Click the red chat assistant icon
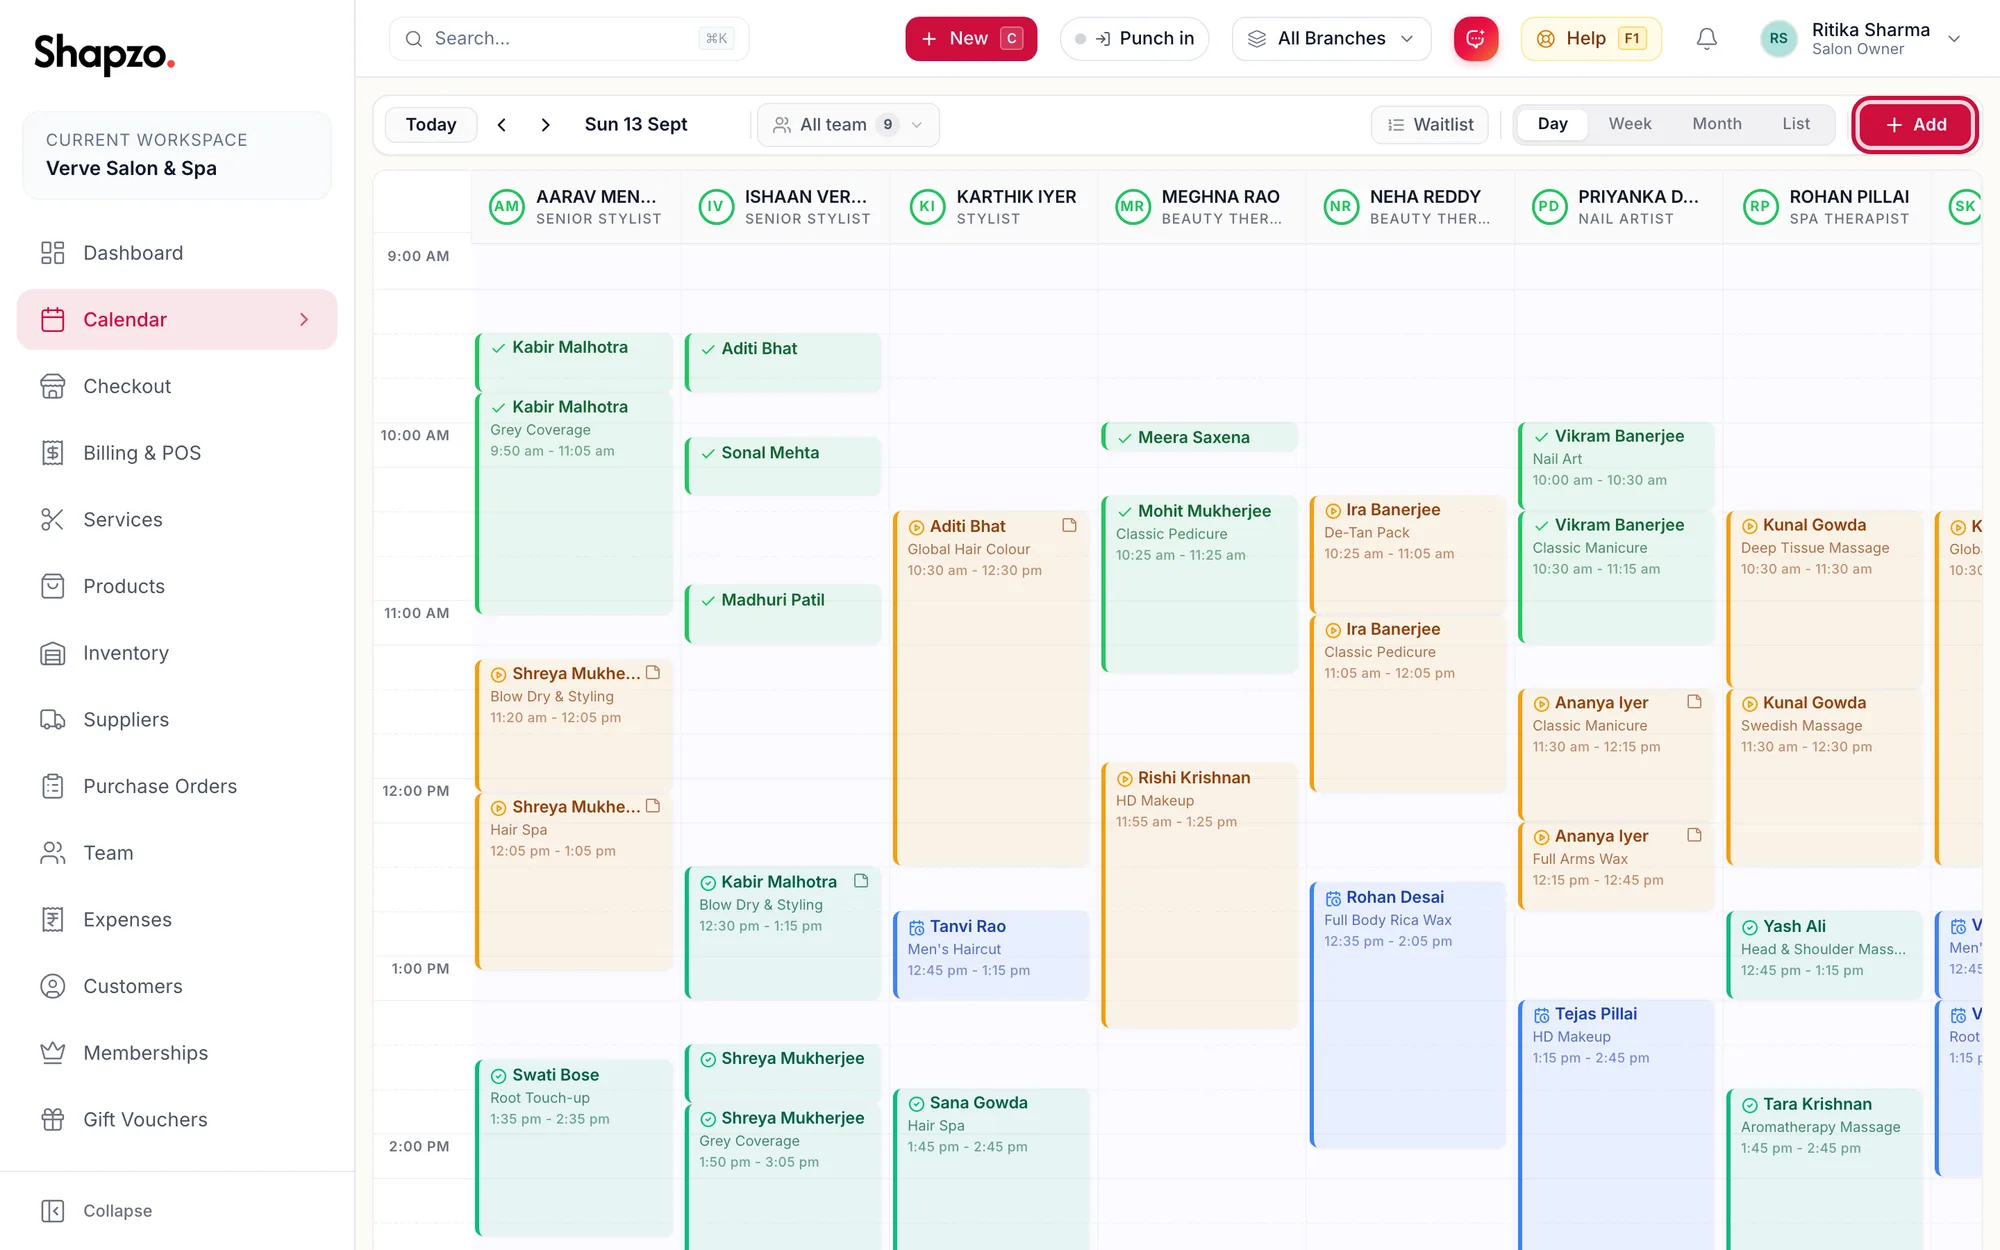 1475,39
